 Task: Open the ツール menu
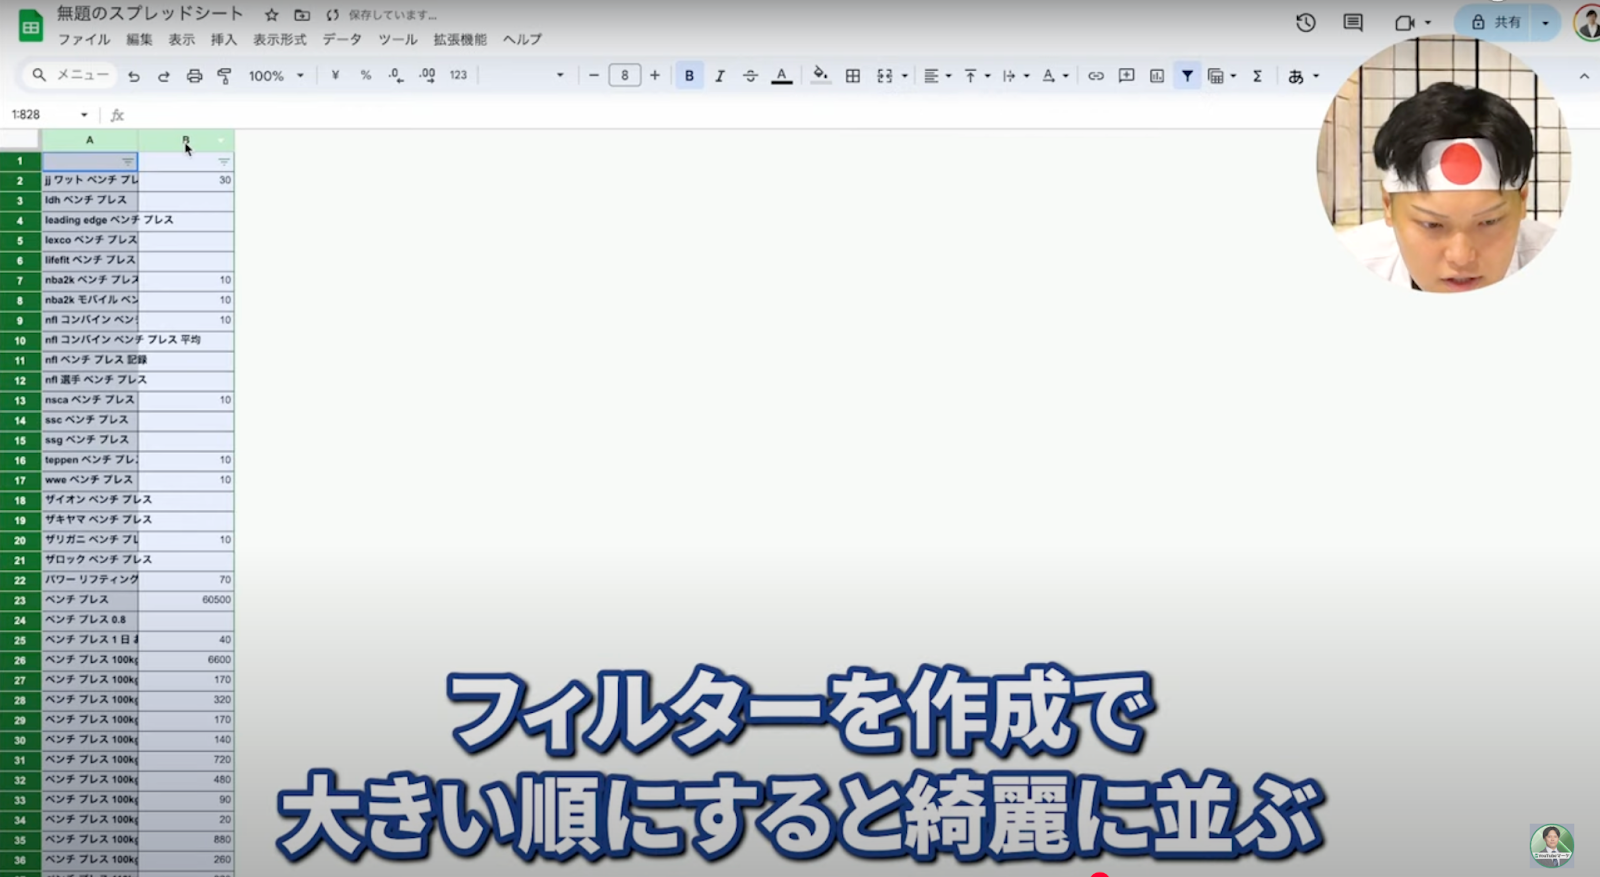coord(398,40)
